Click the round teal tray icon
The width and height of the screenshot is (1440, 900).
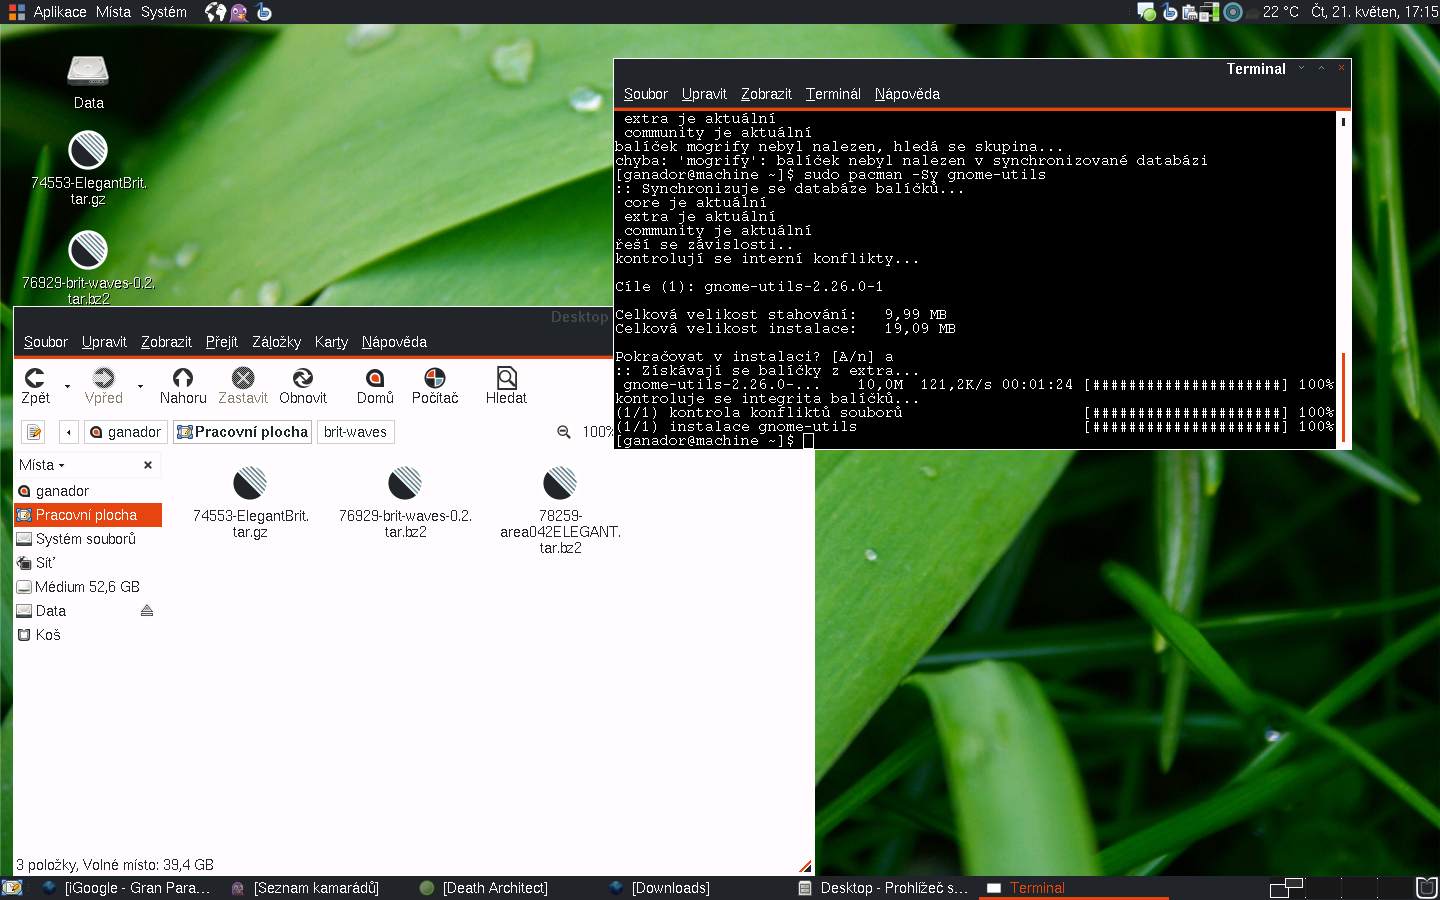pyautogui.click(x=1233, y=12)
